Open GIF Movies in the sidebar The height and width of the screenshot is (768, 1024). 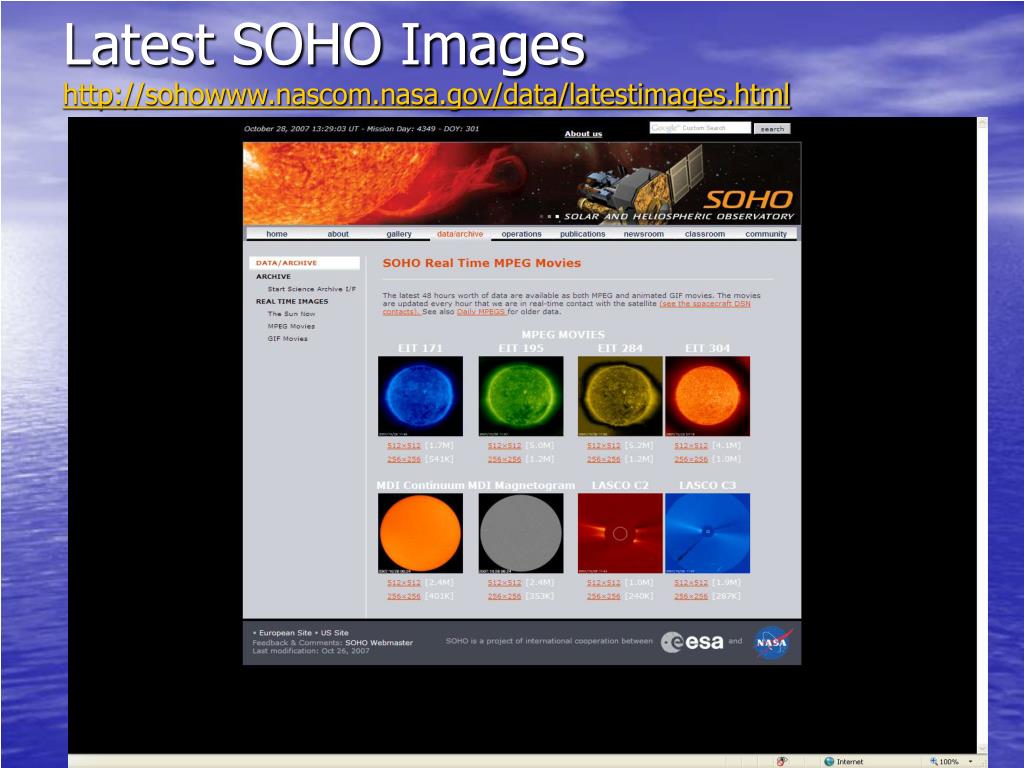click(287, 338)
